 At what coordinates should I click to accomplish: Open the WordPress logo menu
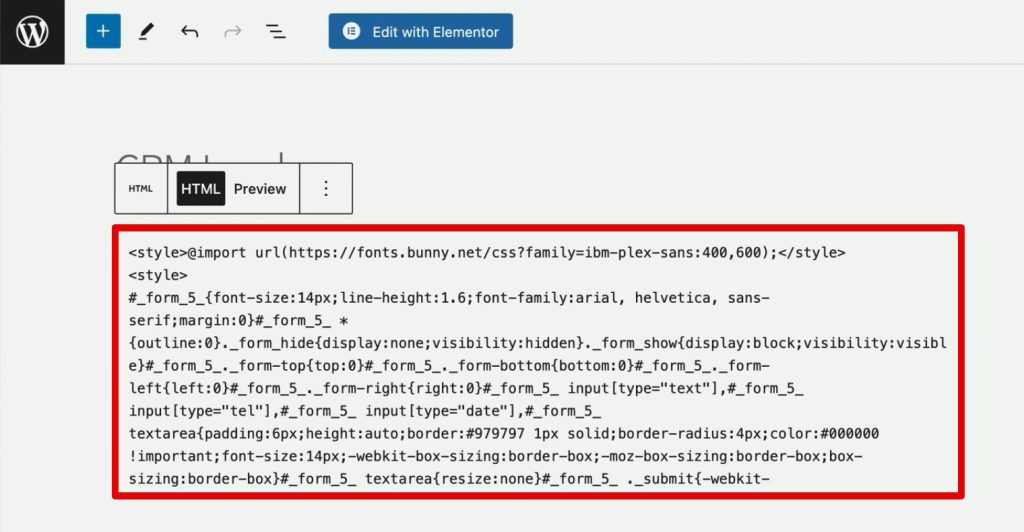(32, 31)
